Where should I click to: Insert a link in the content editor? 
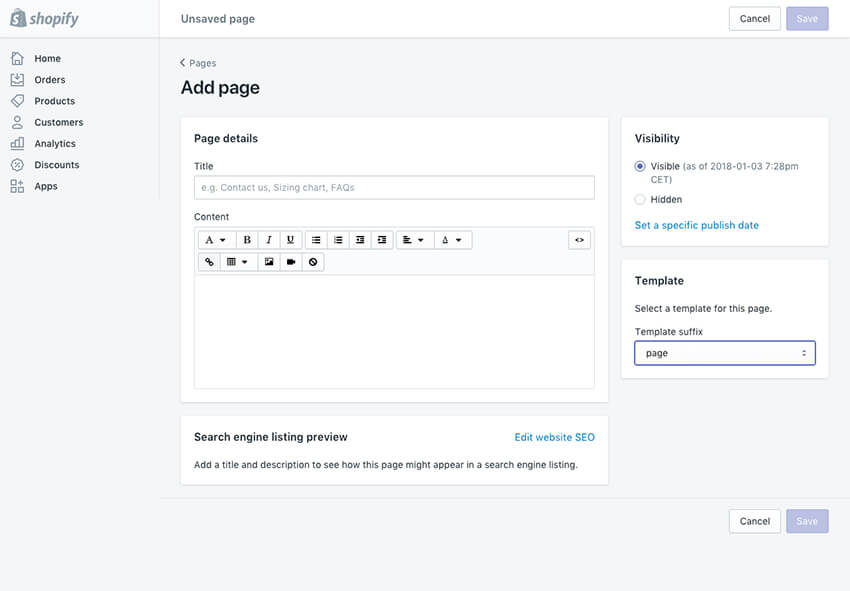209,261
